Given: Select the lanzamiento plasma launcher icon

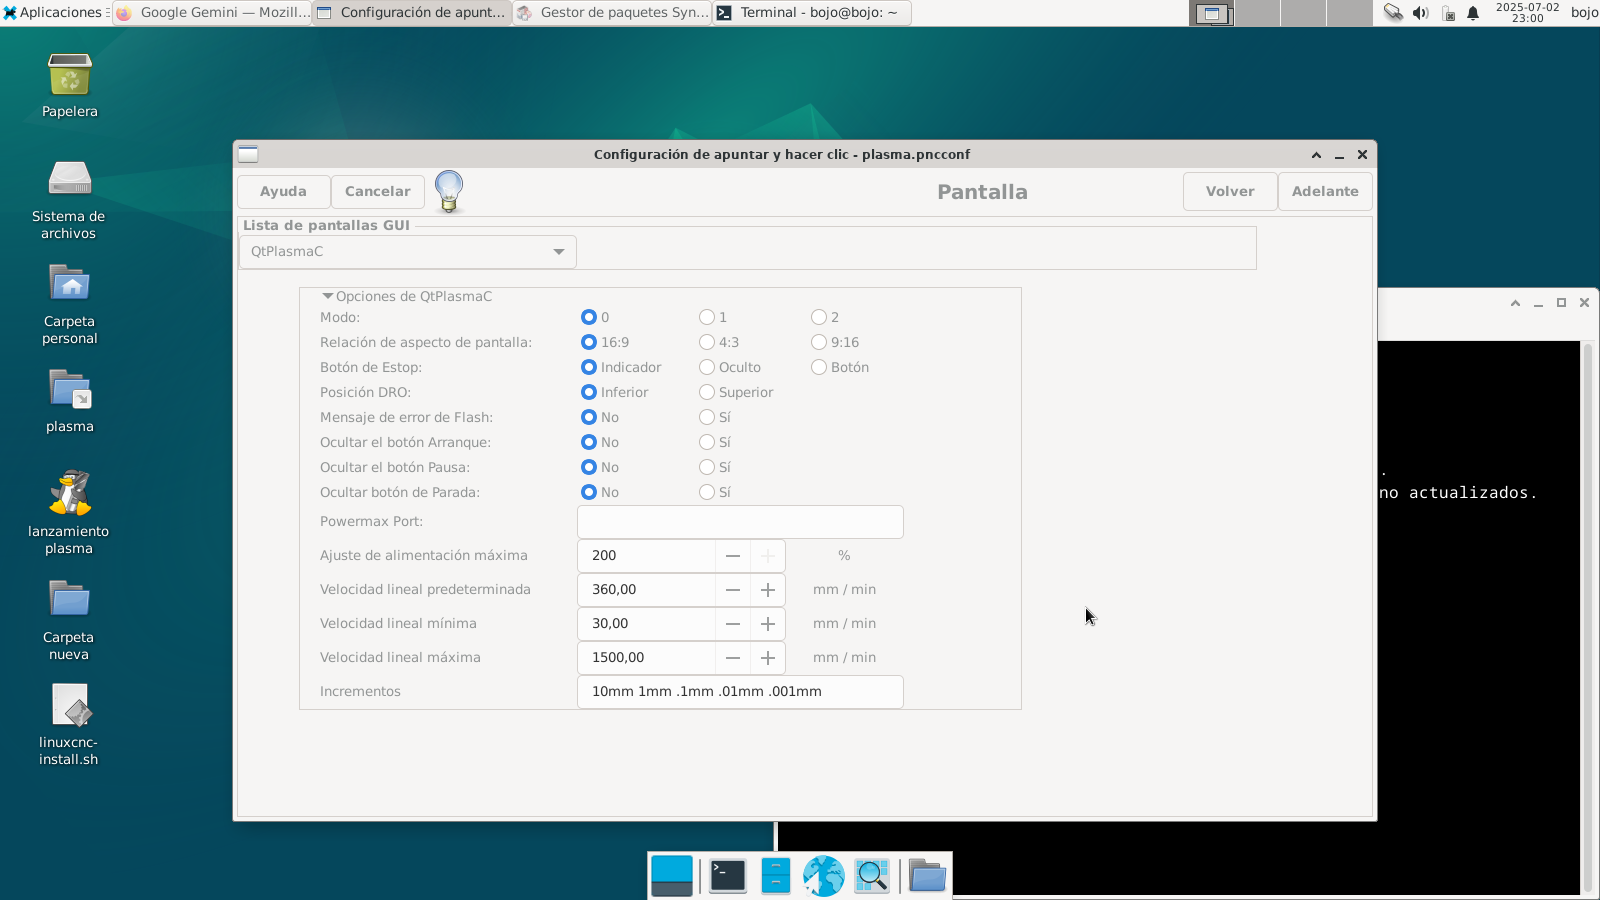Looking at the screenshot, I should click(x=70, y=493).
